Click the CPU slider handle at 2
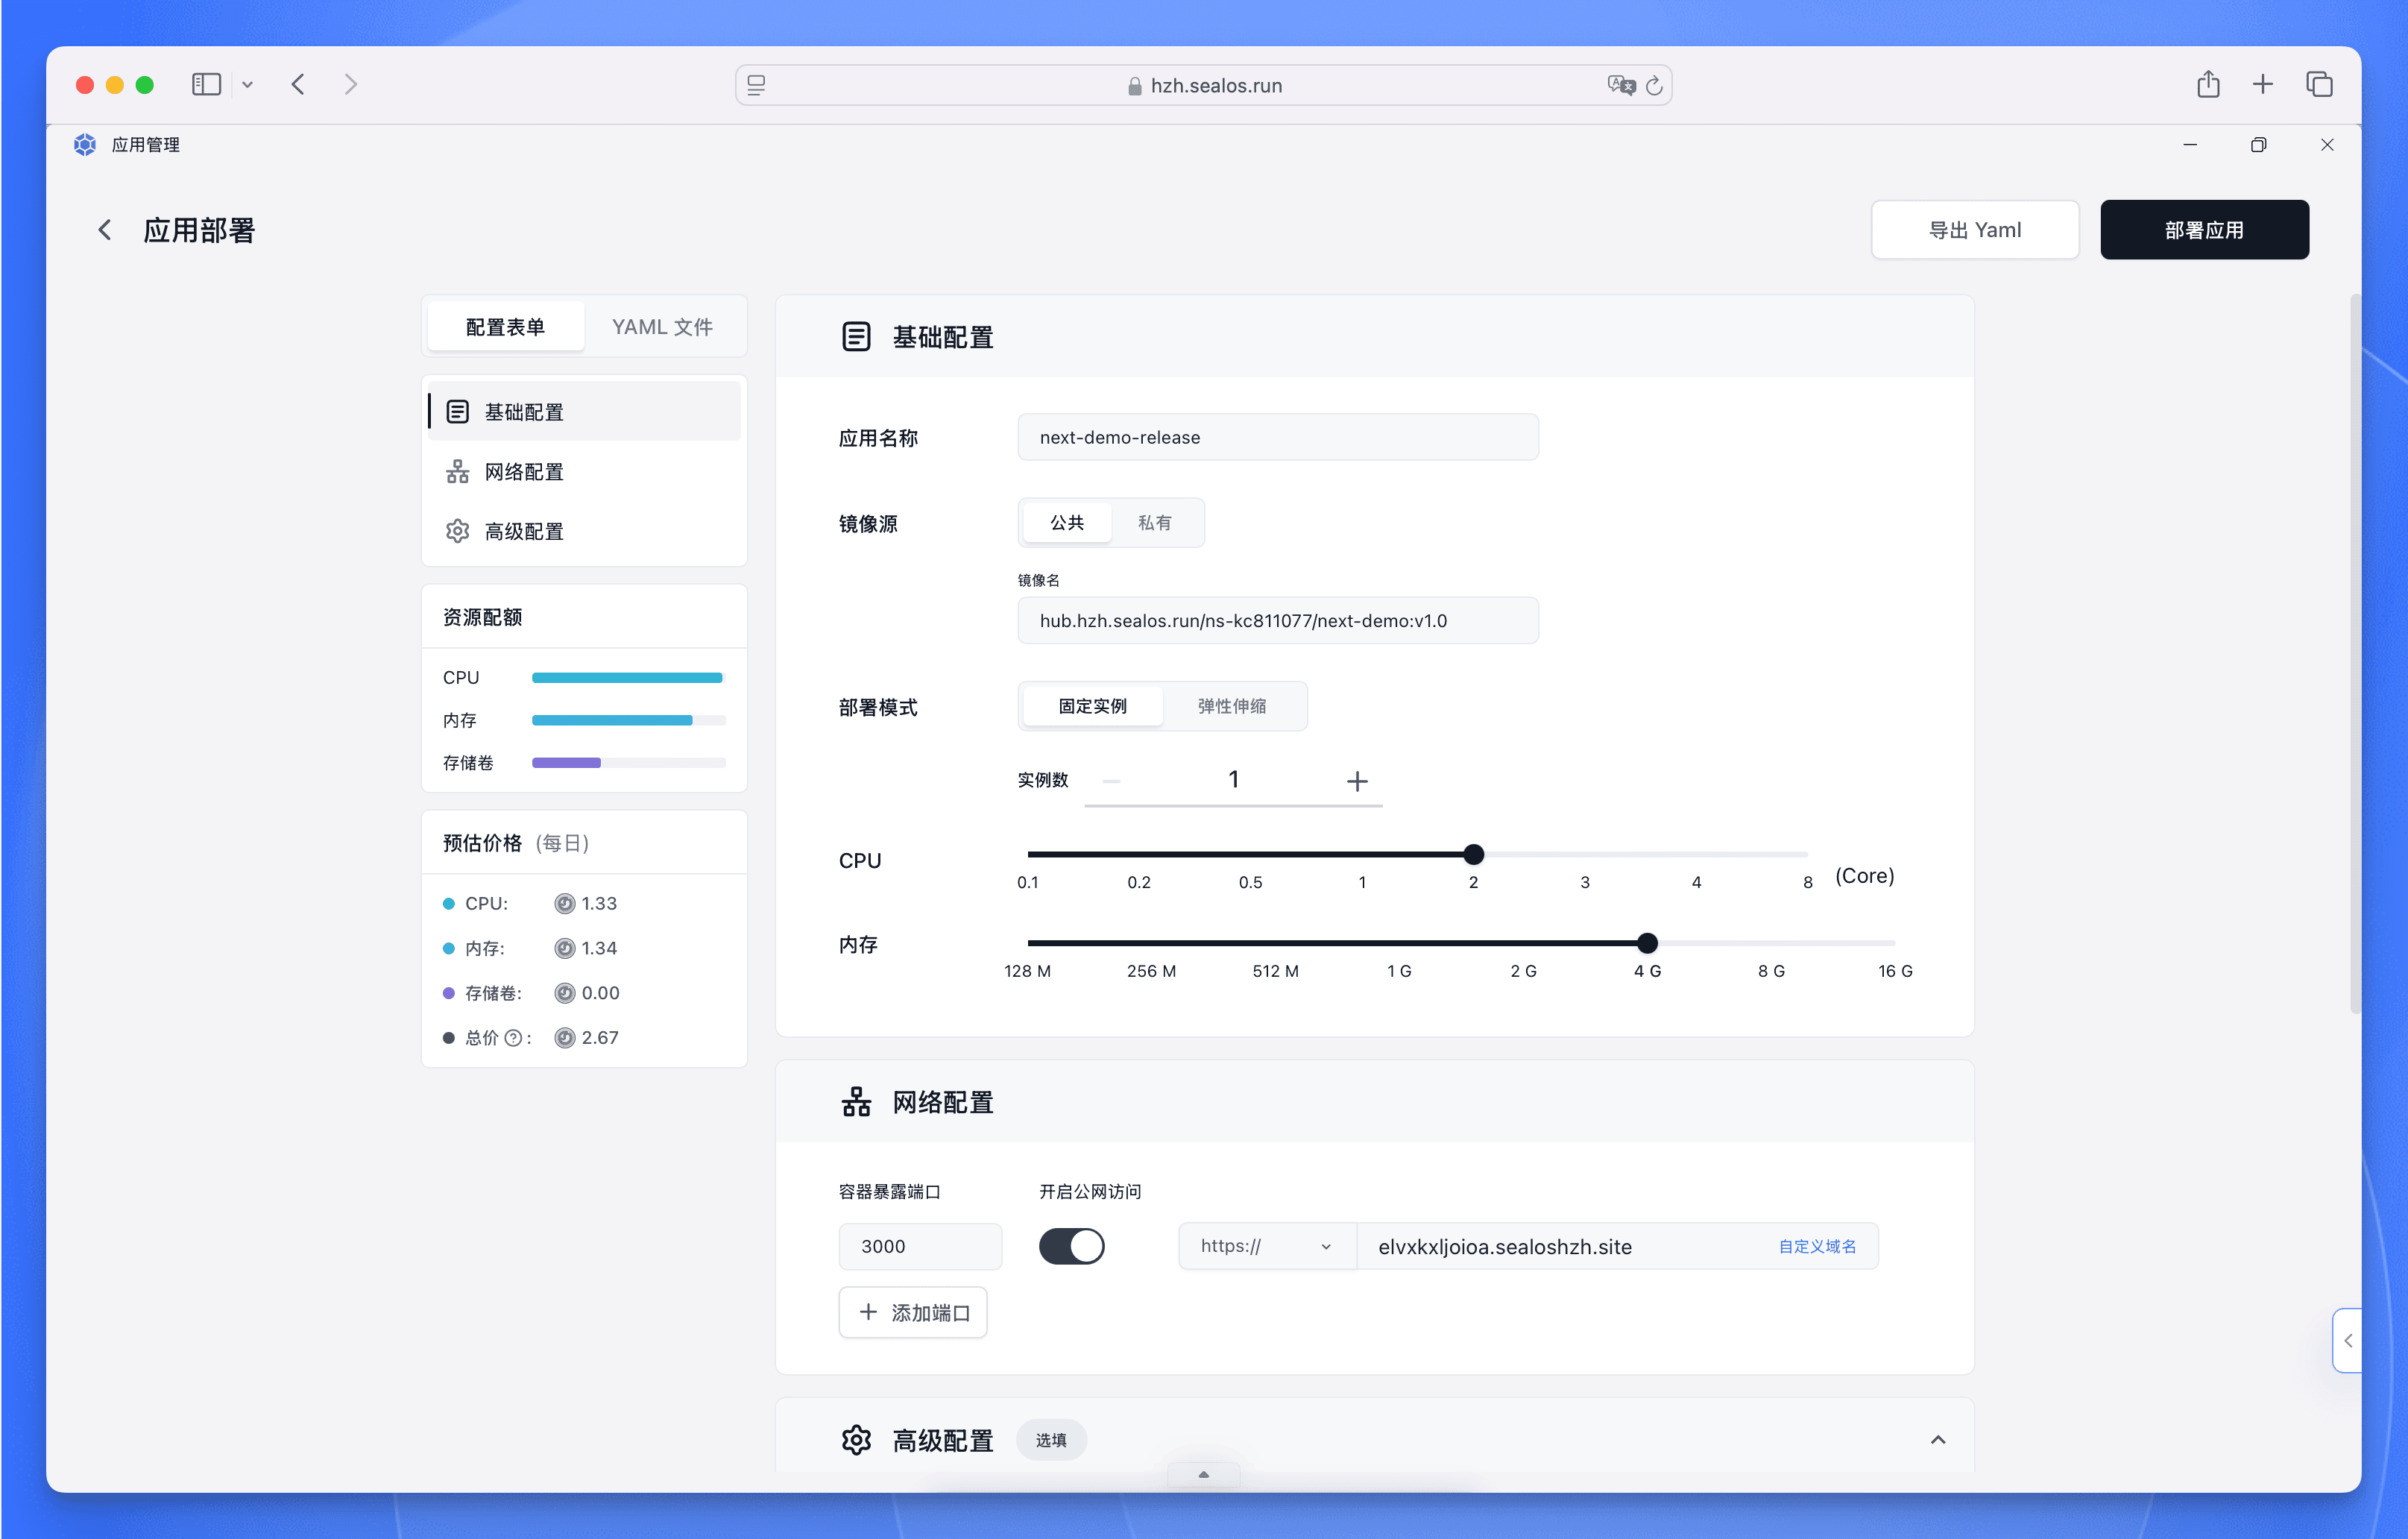Screen dimensions: 2408x1539 1473,854
